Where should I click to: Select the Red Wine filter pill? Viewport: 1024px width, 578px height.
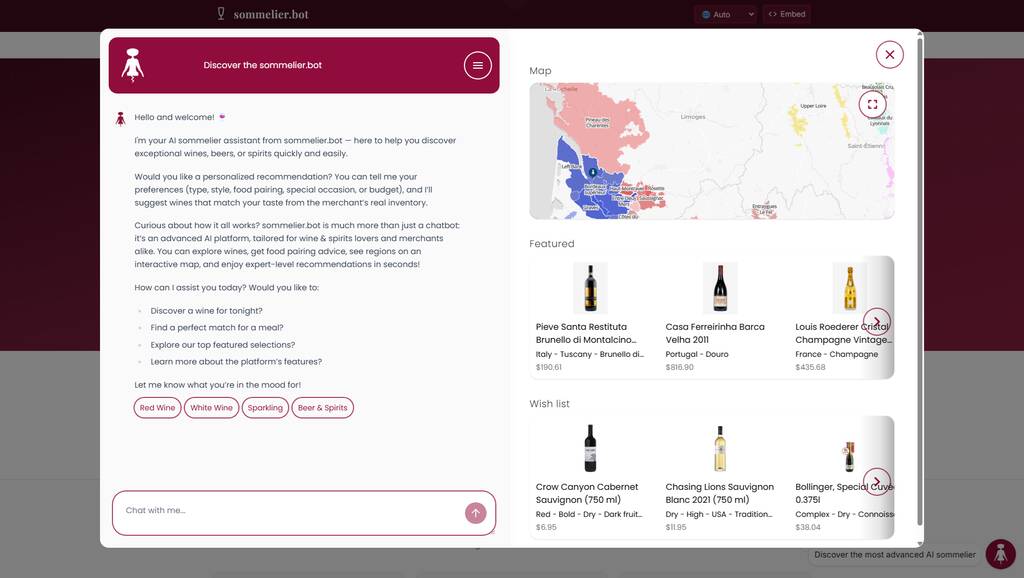(157, 407)
